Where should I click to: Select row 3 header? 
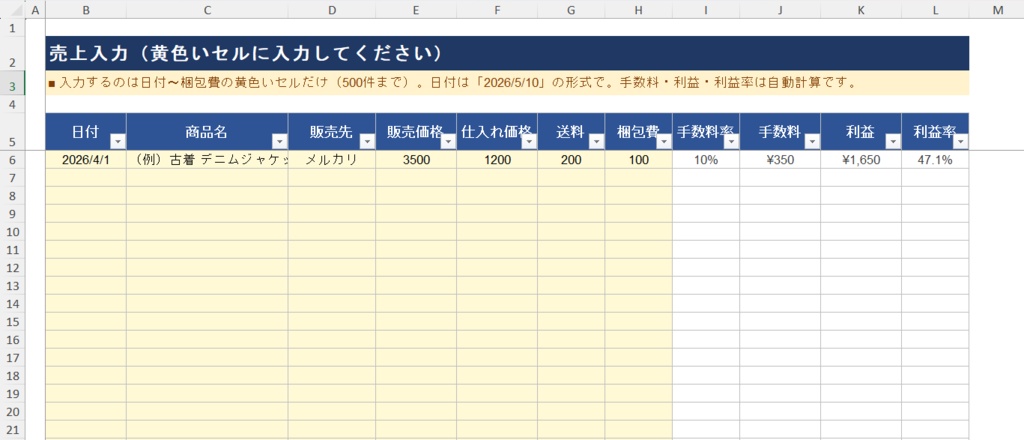[x=13, y=83]
